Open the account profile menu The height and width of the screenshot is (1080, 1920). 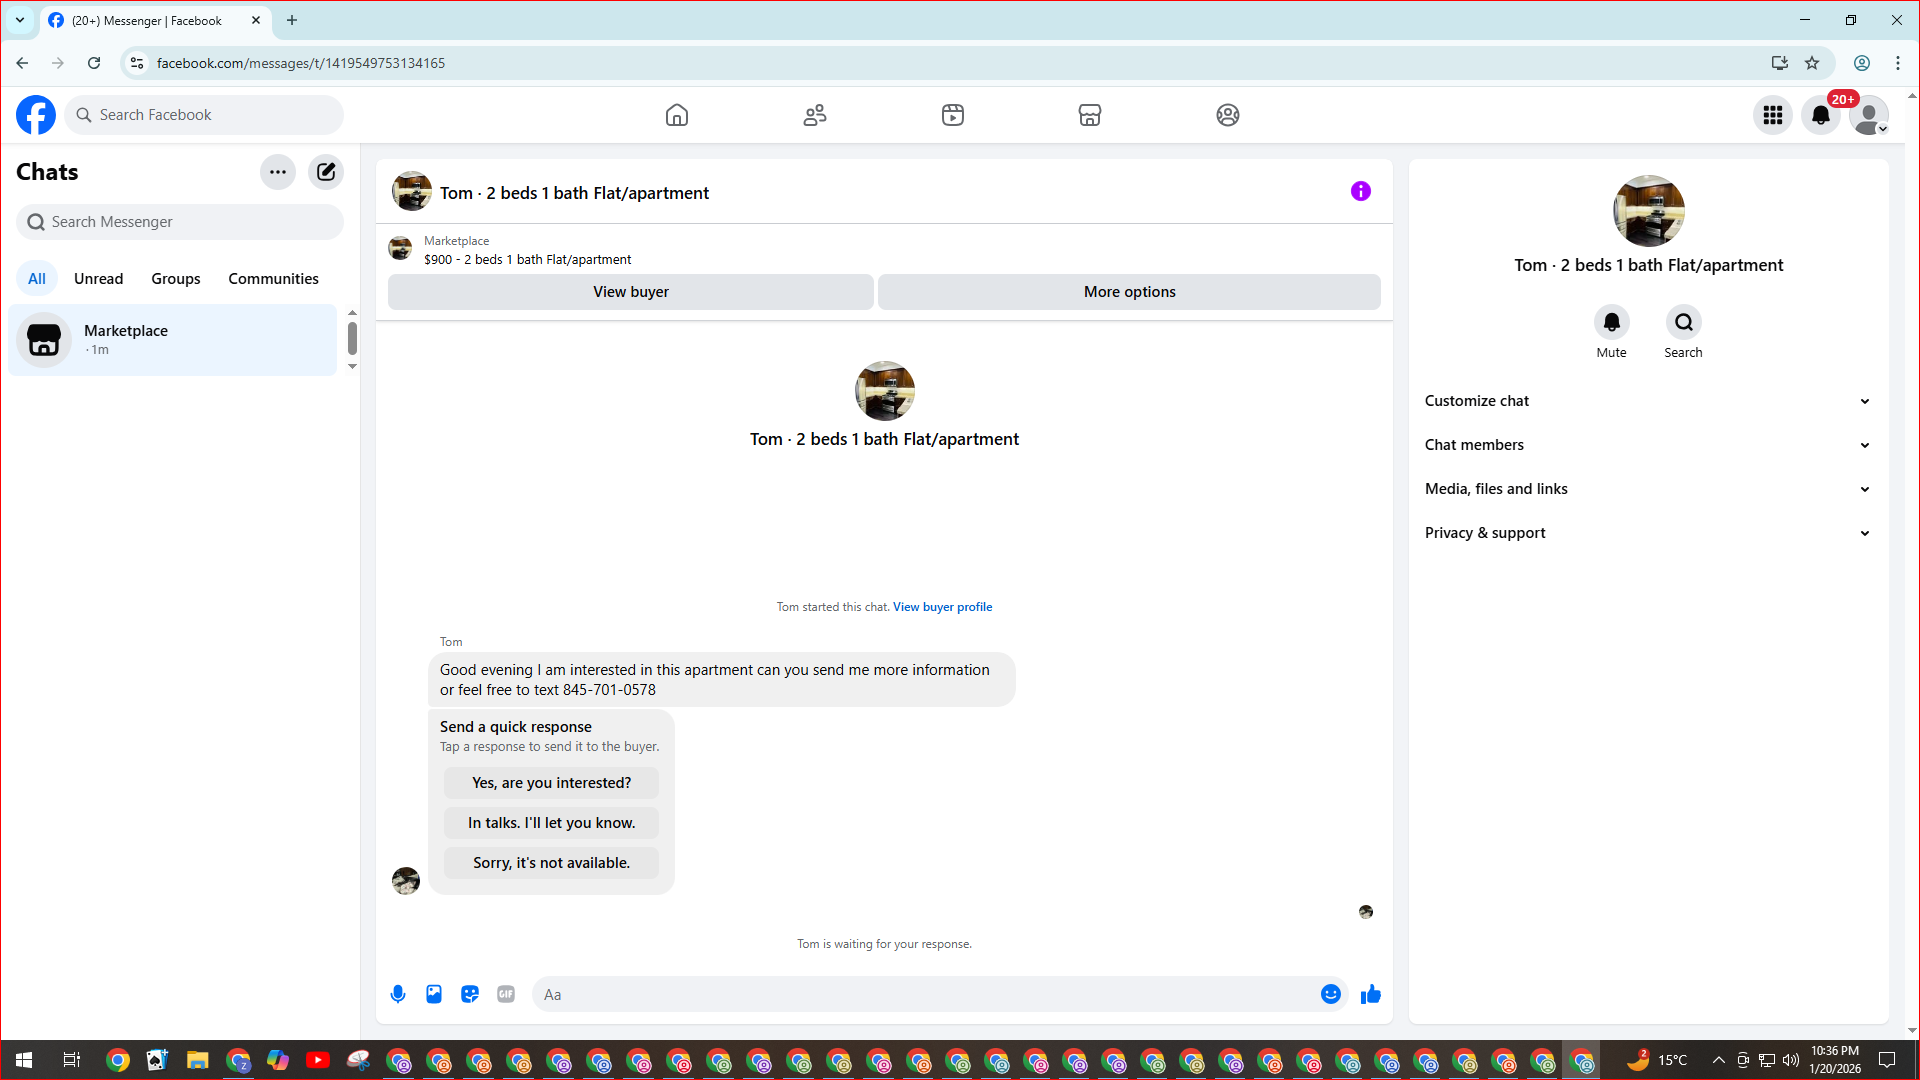pyautogui.click(x=1869, y=115)
